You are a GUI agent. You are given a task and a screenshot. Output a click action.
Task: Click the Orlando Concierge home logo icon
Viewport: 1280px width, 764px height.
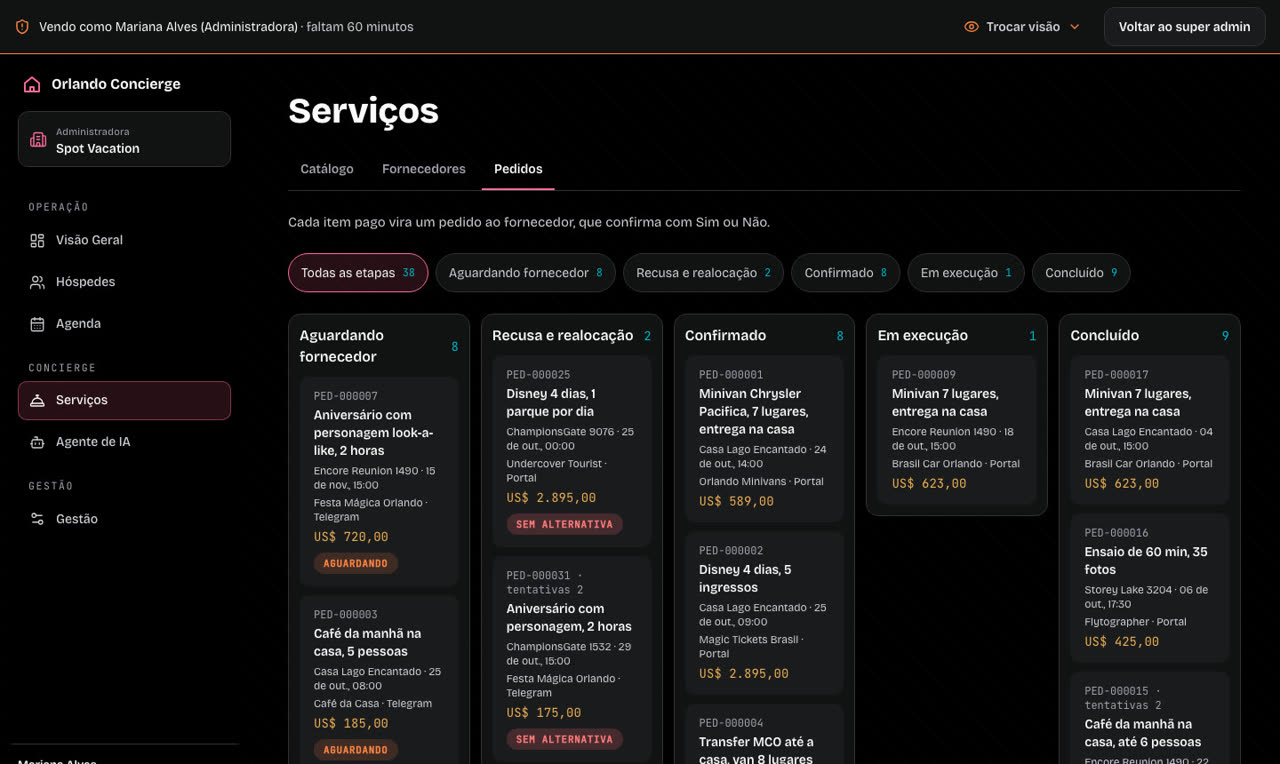pyautogui.click(x=32, y=84)
